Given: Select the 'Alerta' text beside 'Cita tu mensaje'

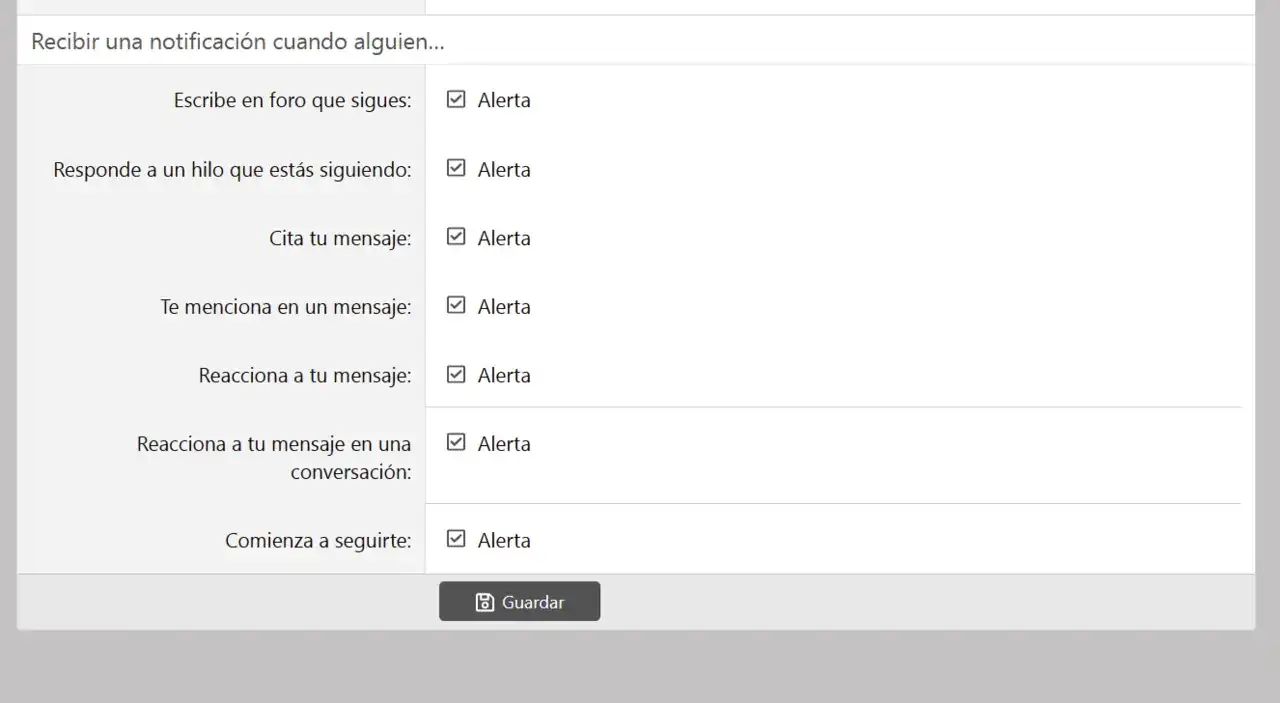Looking at the screenshot, I should coord(504,238).
